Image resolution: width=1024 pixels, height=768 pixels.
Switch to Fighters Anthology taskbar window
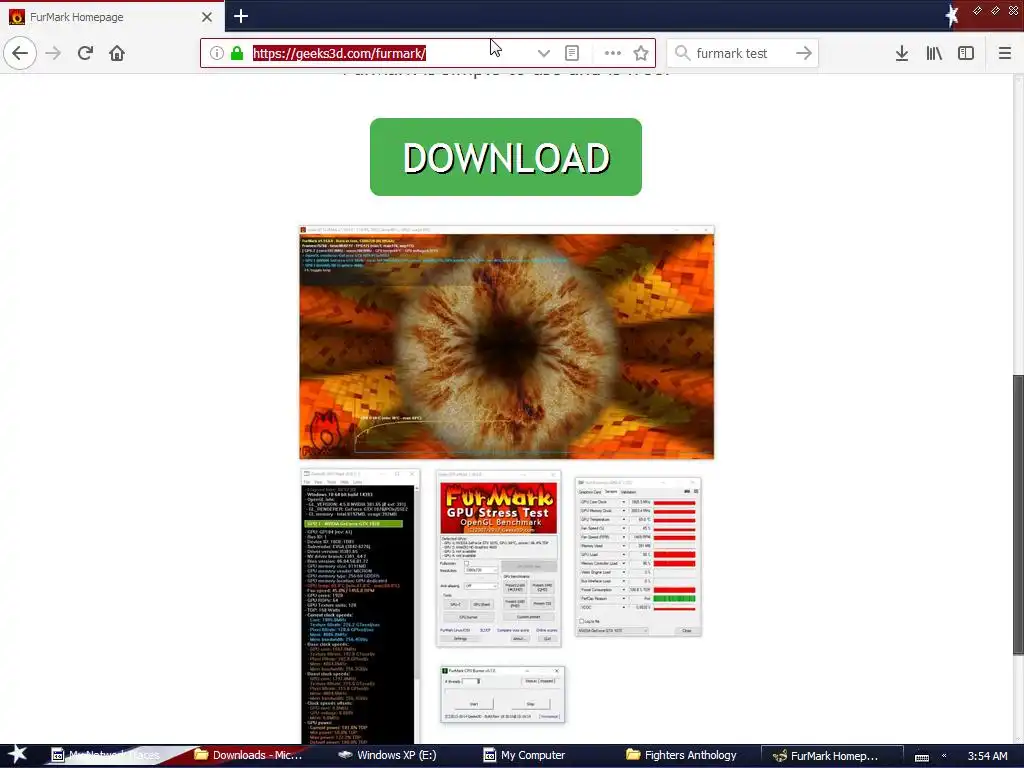681,756
